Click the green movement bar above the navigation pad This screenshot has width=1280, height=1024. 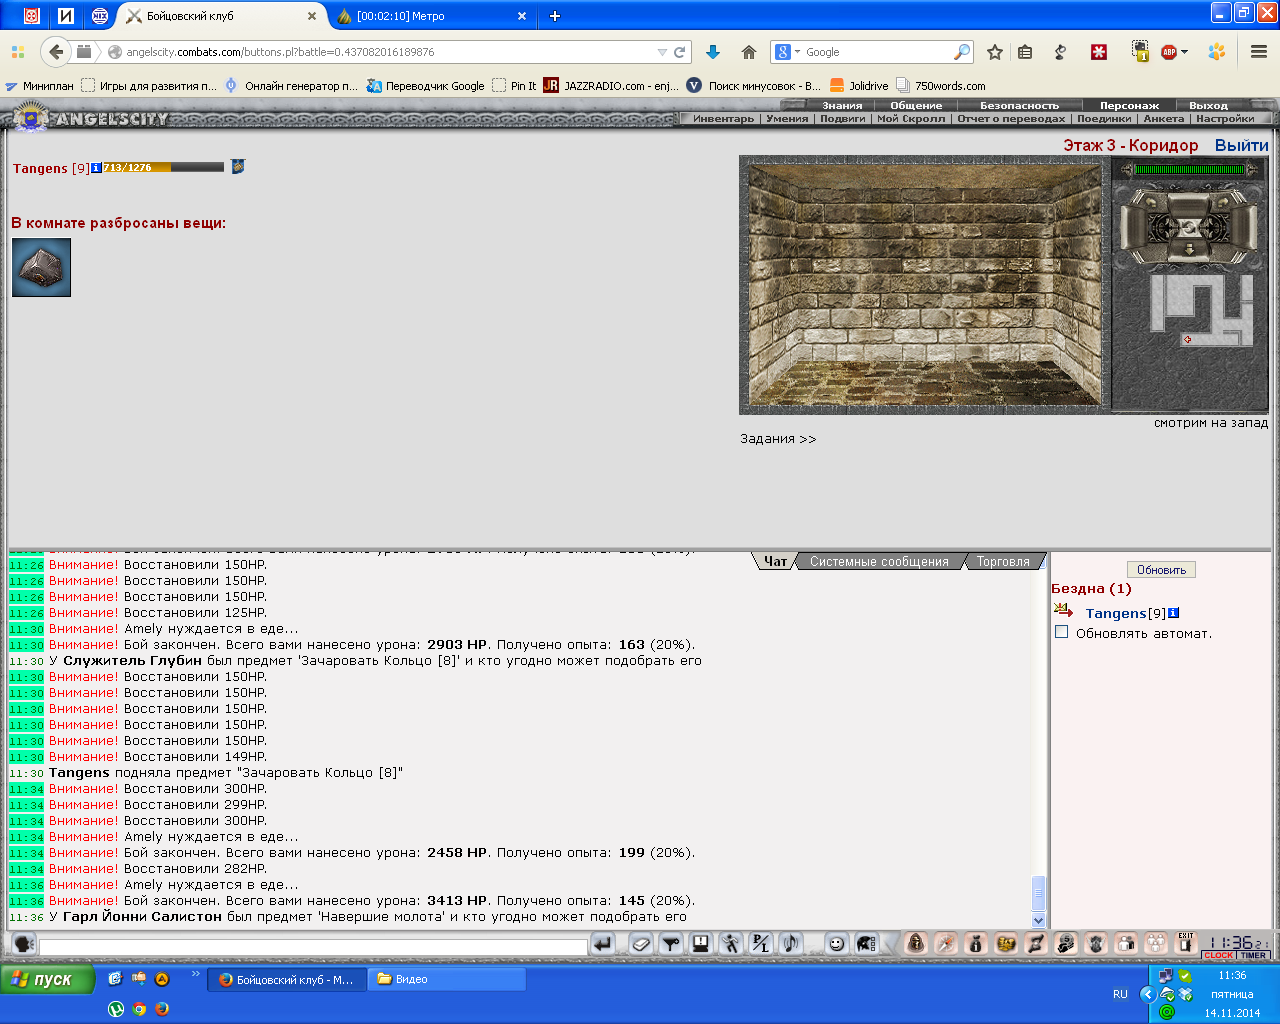(x=1189, y=169)
